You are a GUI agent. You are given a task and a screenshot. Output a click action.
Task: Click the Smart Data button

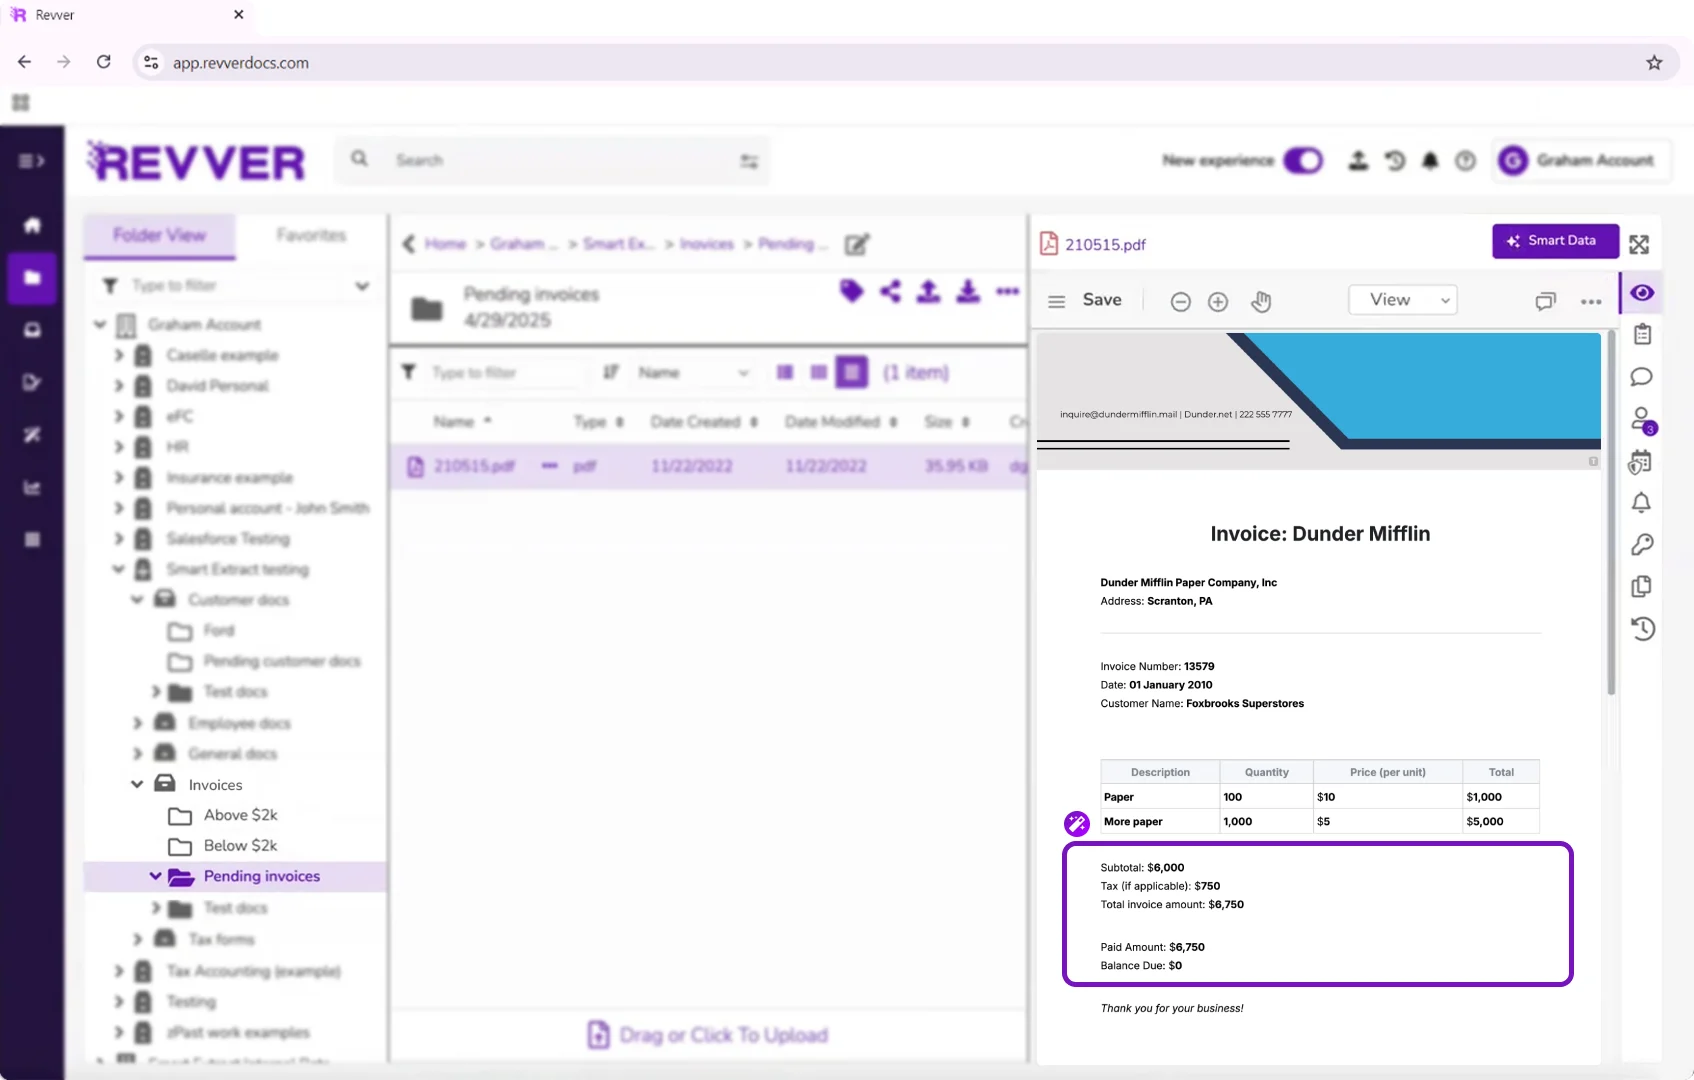[1555, 241]
